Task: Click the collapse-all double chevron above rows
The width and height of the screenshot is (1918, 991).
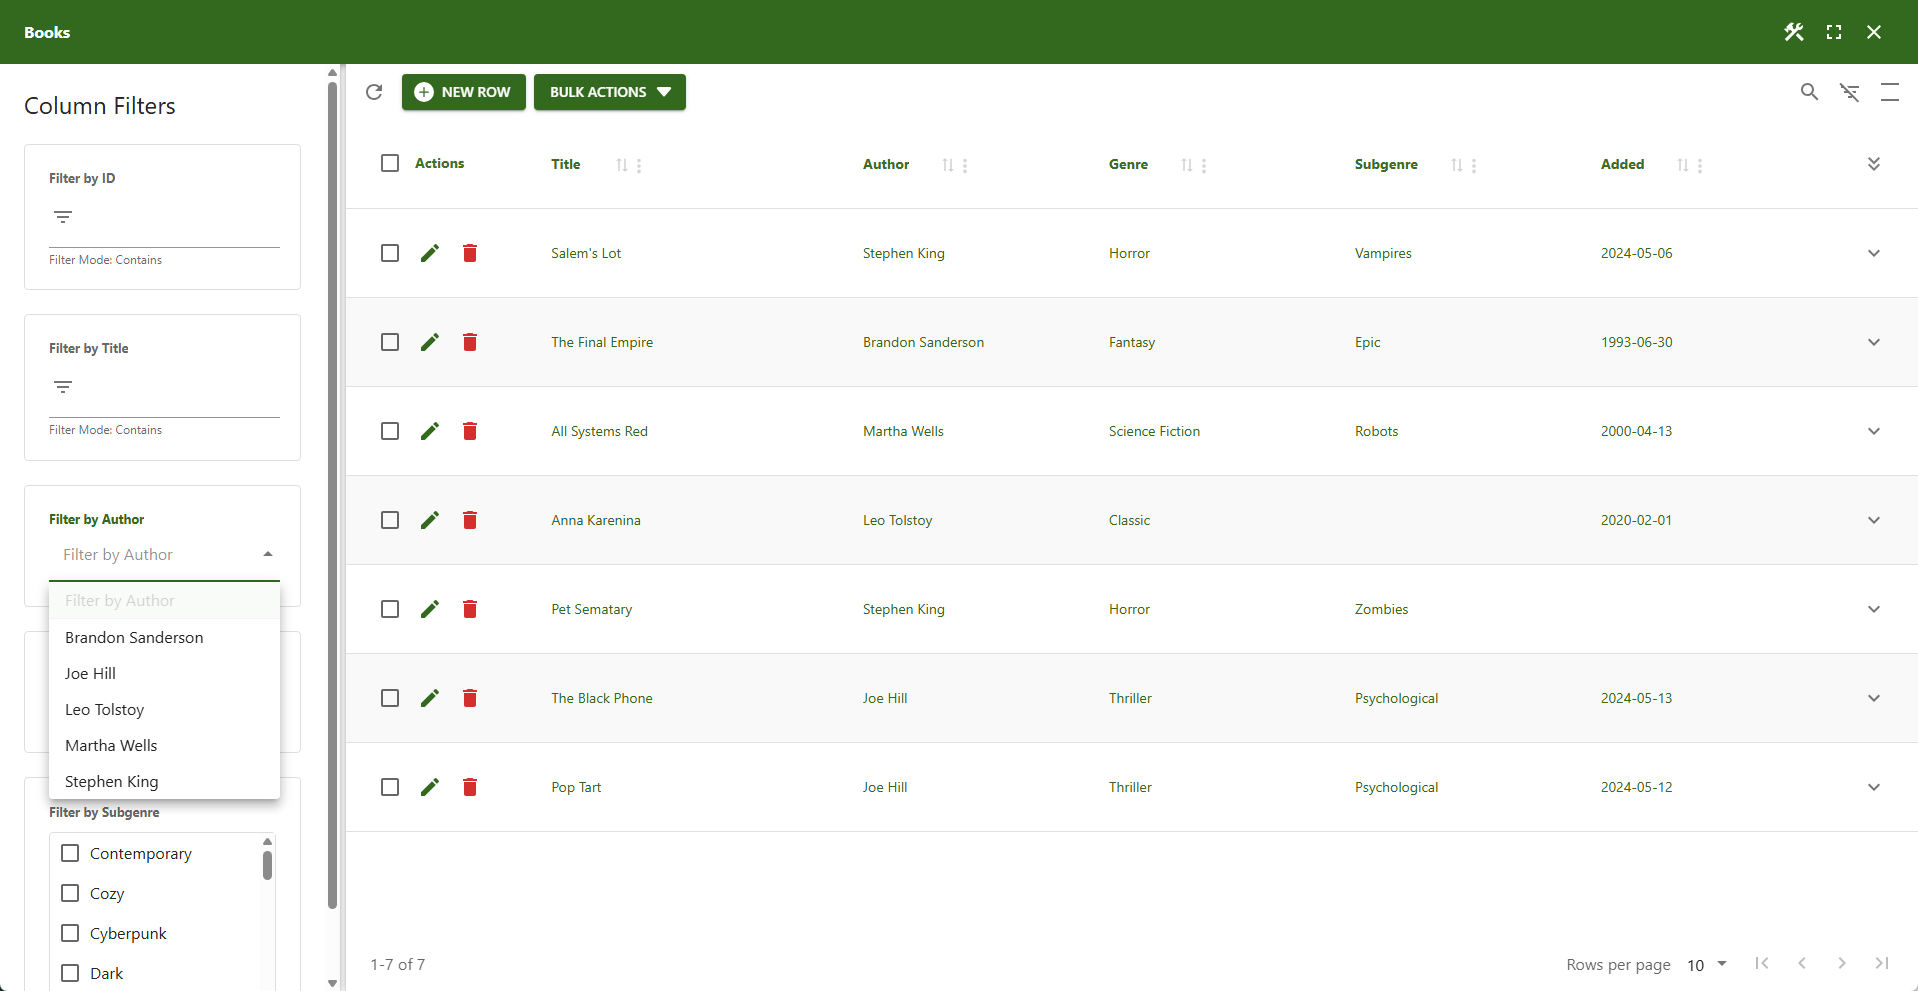Action: pos(1874,163)
